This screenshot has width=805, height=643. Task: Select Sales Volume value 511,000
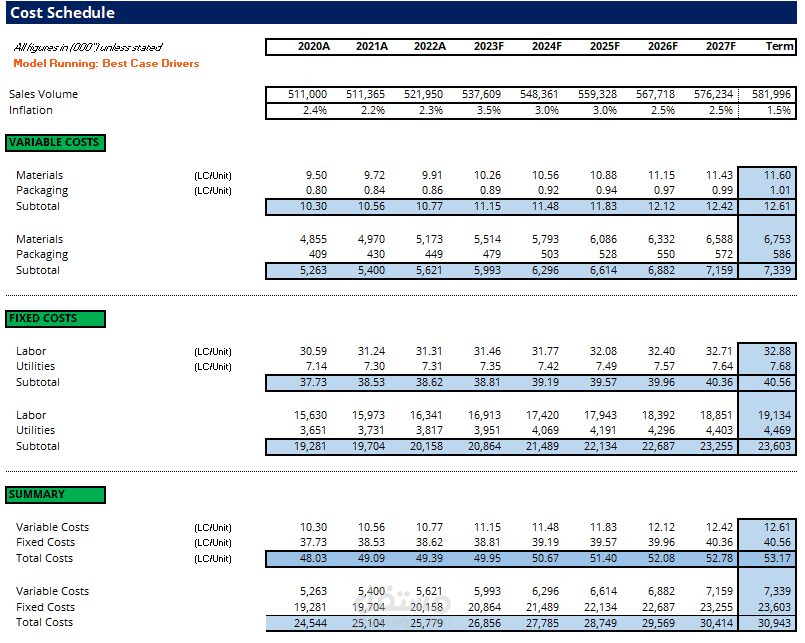pyautogui.click(x=307, y=94)
